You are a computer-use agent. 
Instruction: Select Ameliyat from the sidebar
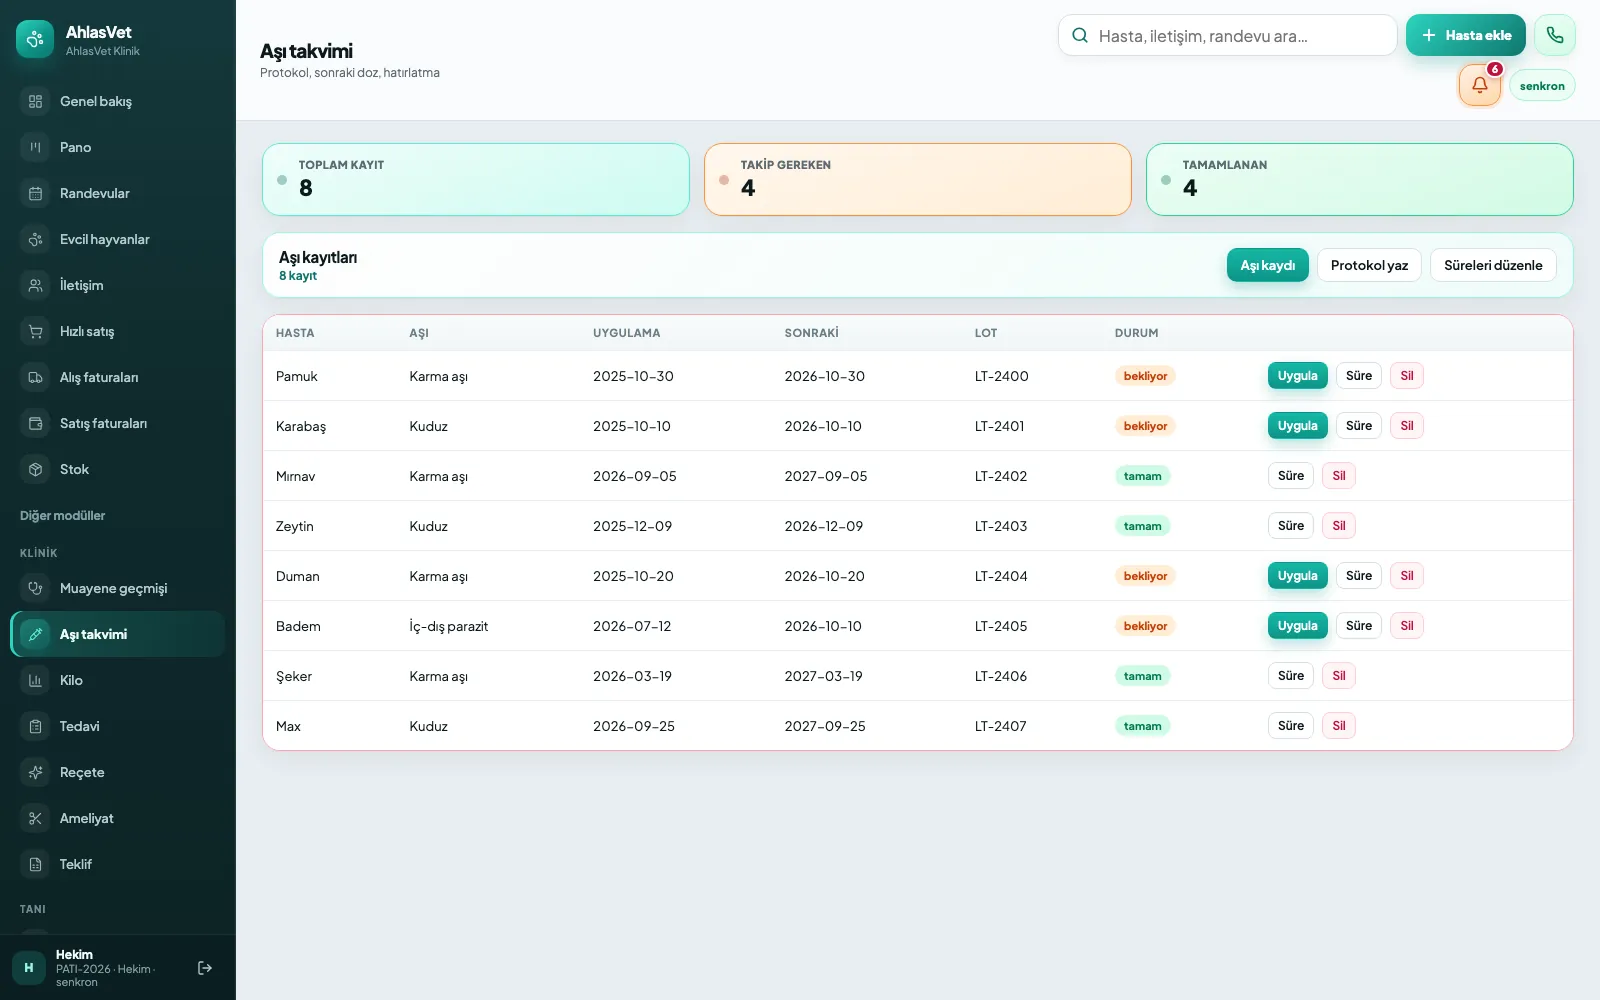click(x=118, y=818)
